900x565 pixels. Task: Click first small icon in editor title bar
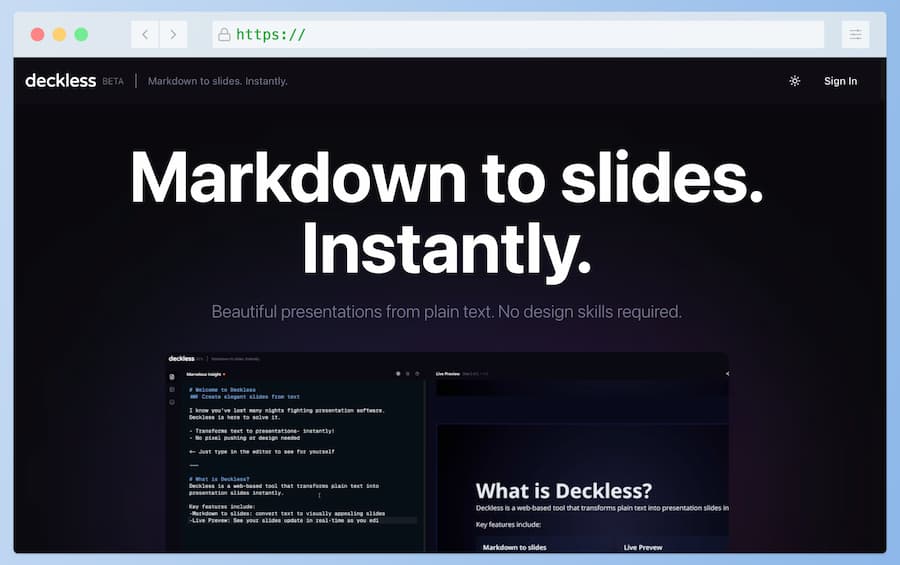point(397,373)
